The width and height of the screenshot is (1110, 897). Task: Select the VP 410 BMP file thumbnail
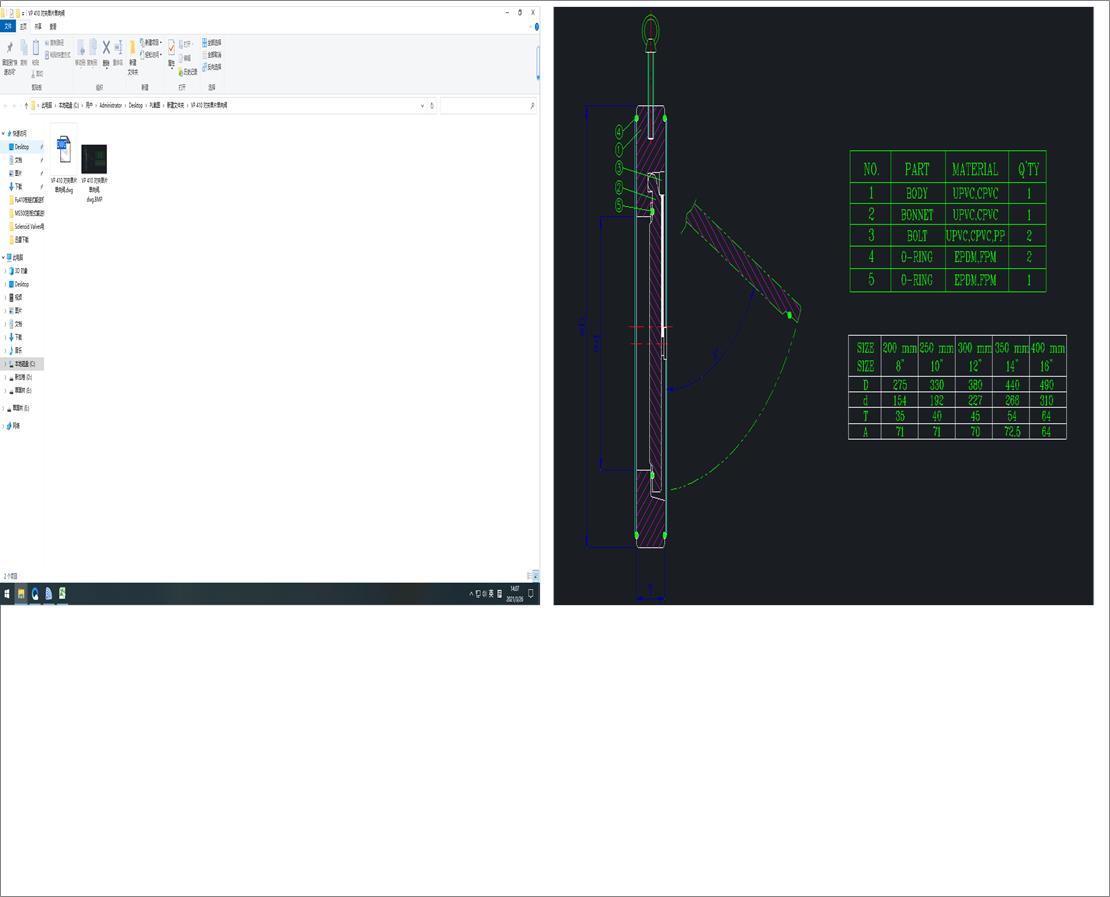(x=93, y=160)
